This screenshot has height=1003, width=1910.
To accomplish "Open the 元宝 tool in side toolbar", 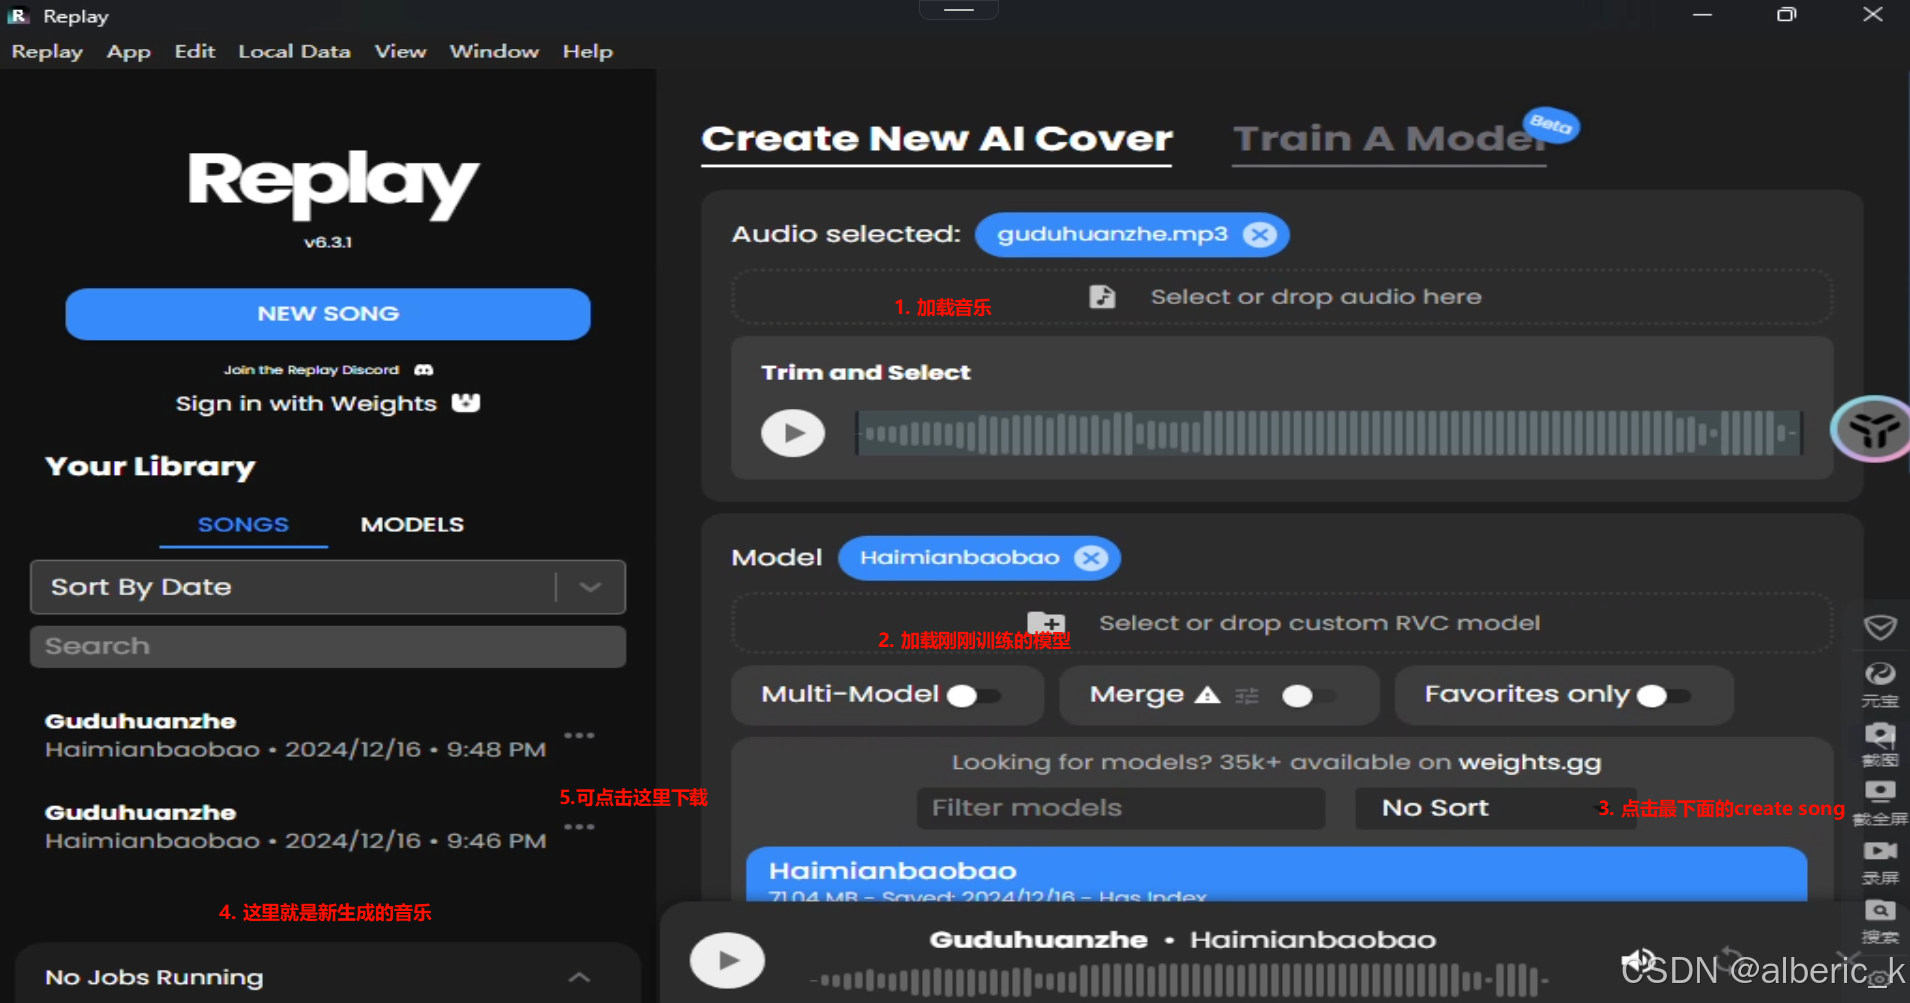I will pyautogui.click(x=1880, y=684).
